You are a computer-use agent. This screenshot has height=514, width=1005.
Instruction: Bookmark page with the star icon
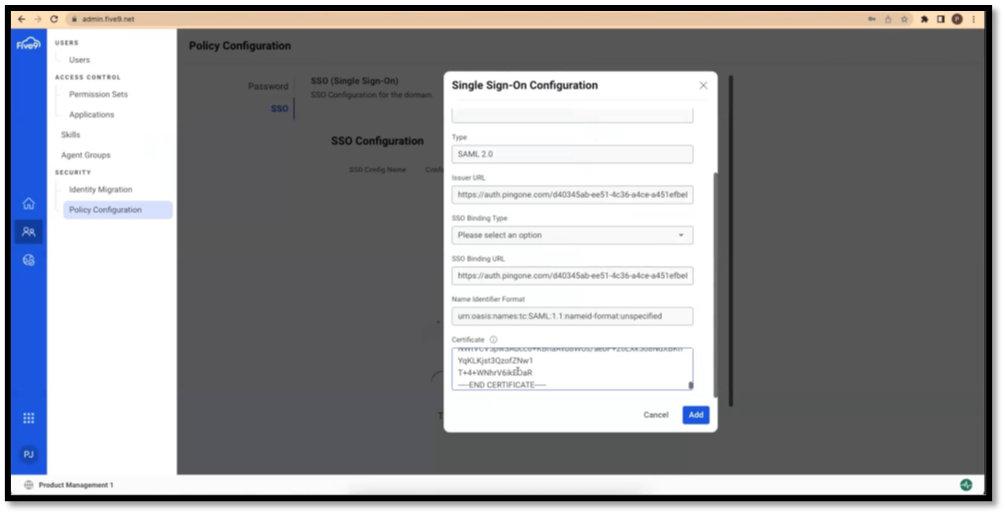(904, 19)
